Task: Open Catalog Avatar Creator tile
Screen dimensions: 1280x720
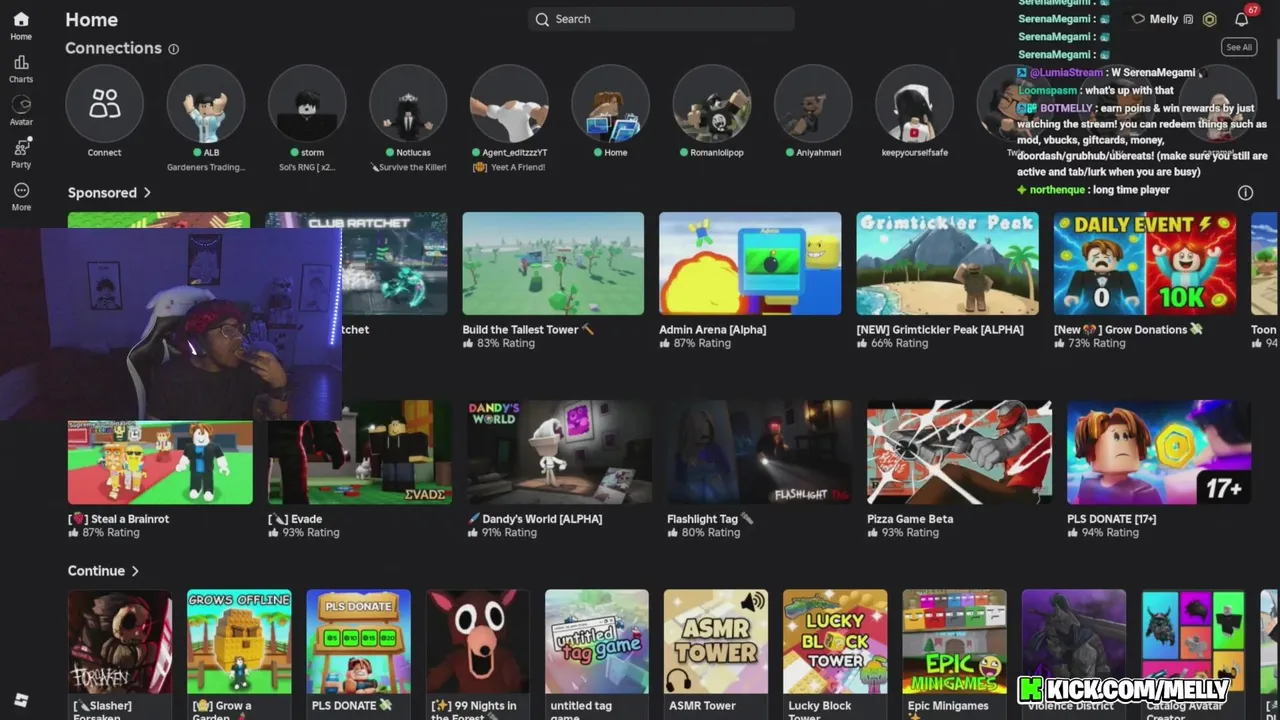Action: tap(1193, 641)
